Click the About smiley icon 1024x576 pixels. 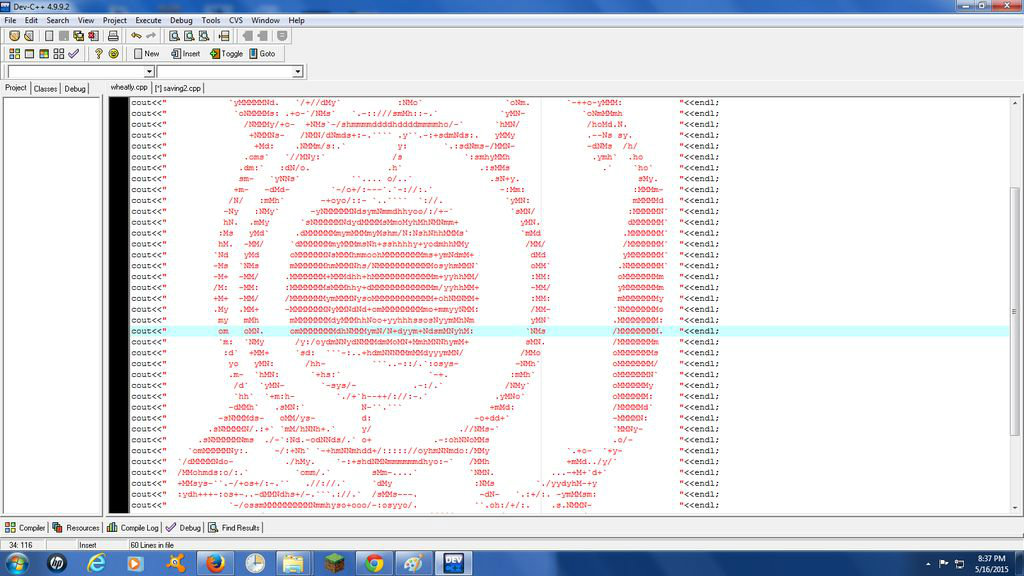click(114, 54)
